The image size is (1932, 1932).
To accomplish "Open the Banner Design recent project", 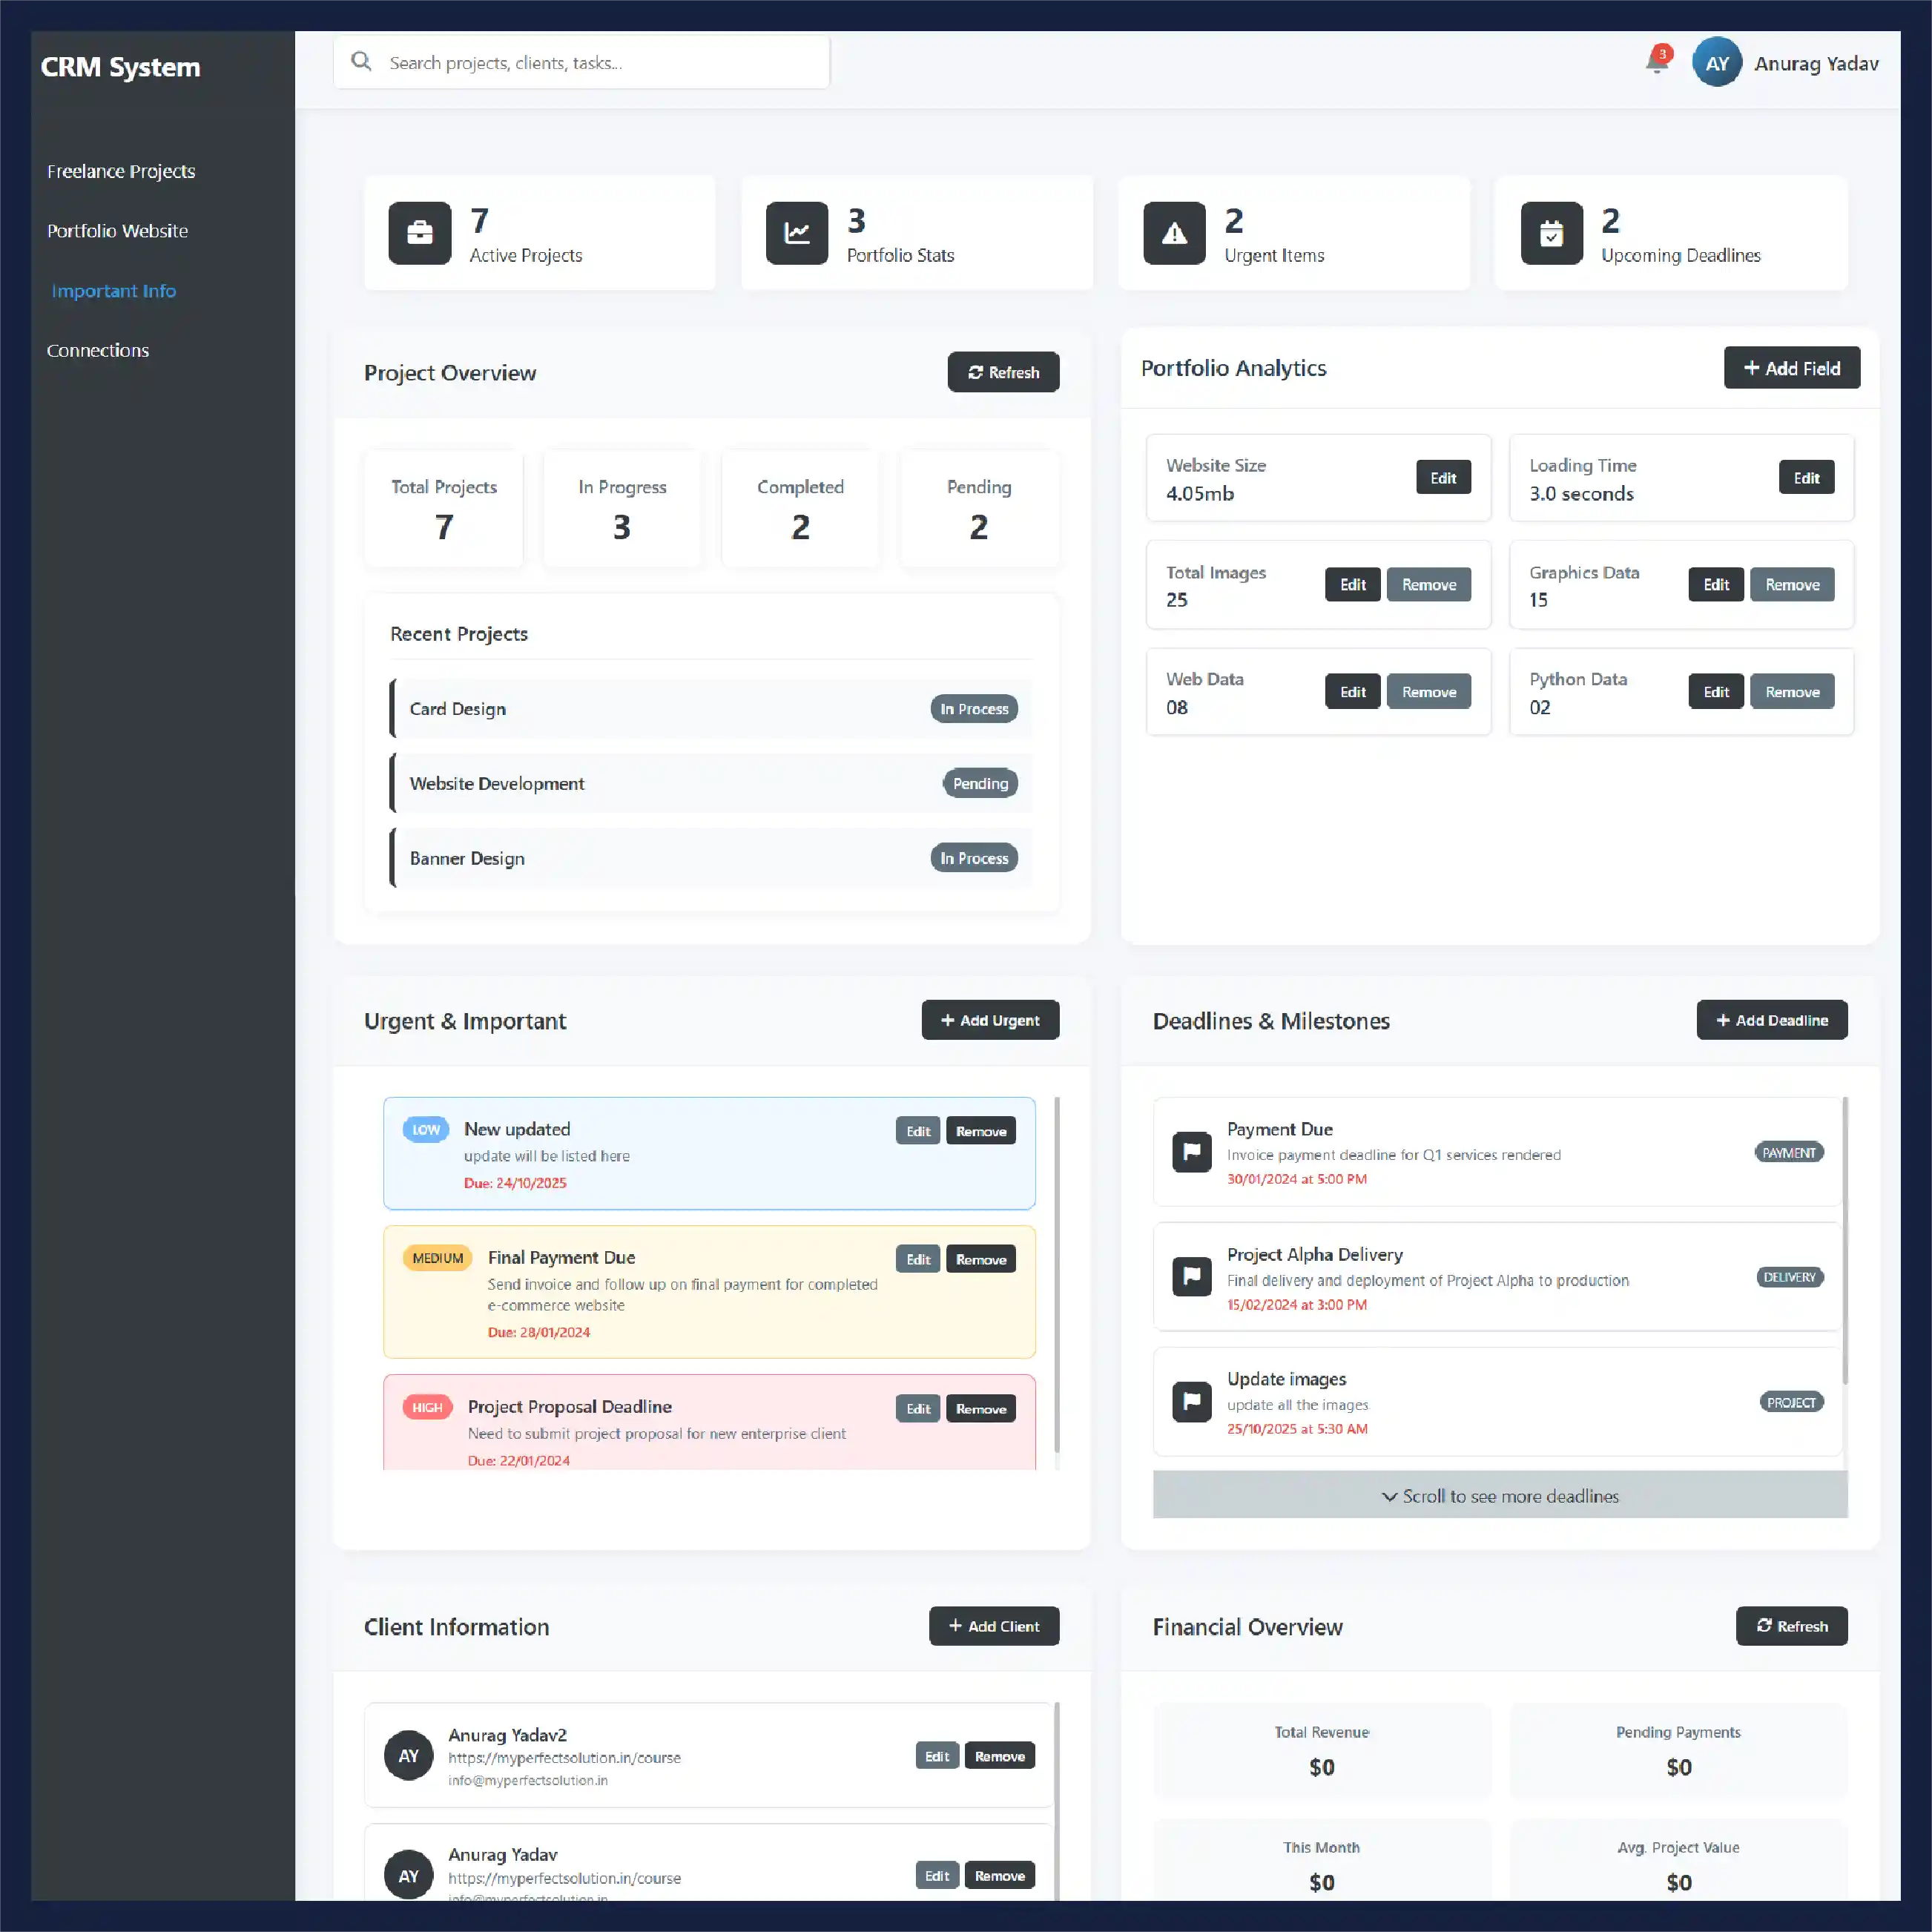I will pyautogui.click(x=711, y=858).
